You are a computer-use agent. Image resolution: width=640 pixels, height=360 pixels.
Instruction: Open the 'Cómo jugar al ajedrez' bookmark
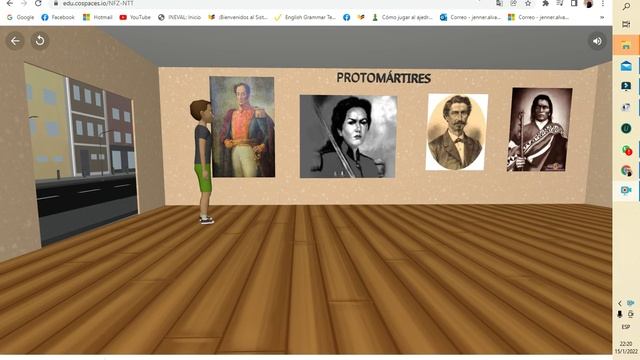click(x=402, y=17)
